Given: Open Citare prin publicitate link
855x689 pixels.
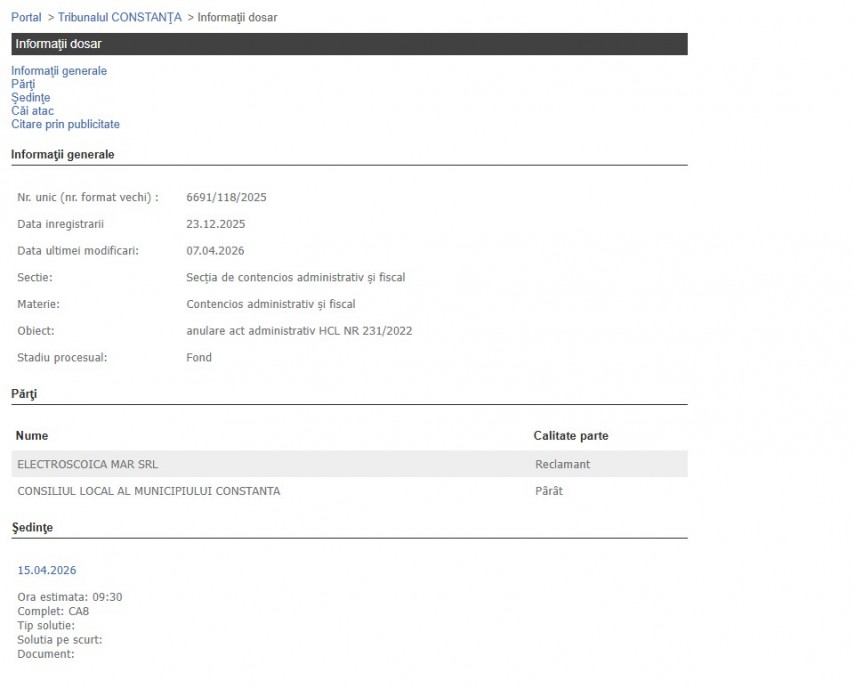Looking at the screenshot, I should point(65,125).
